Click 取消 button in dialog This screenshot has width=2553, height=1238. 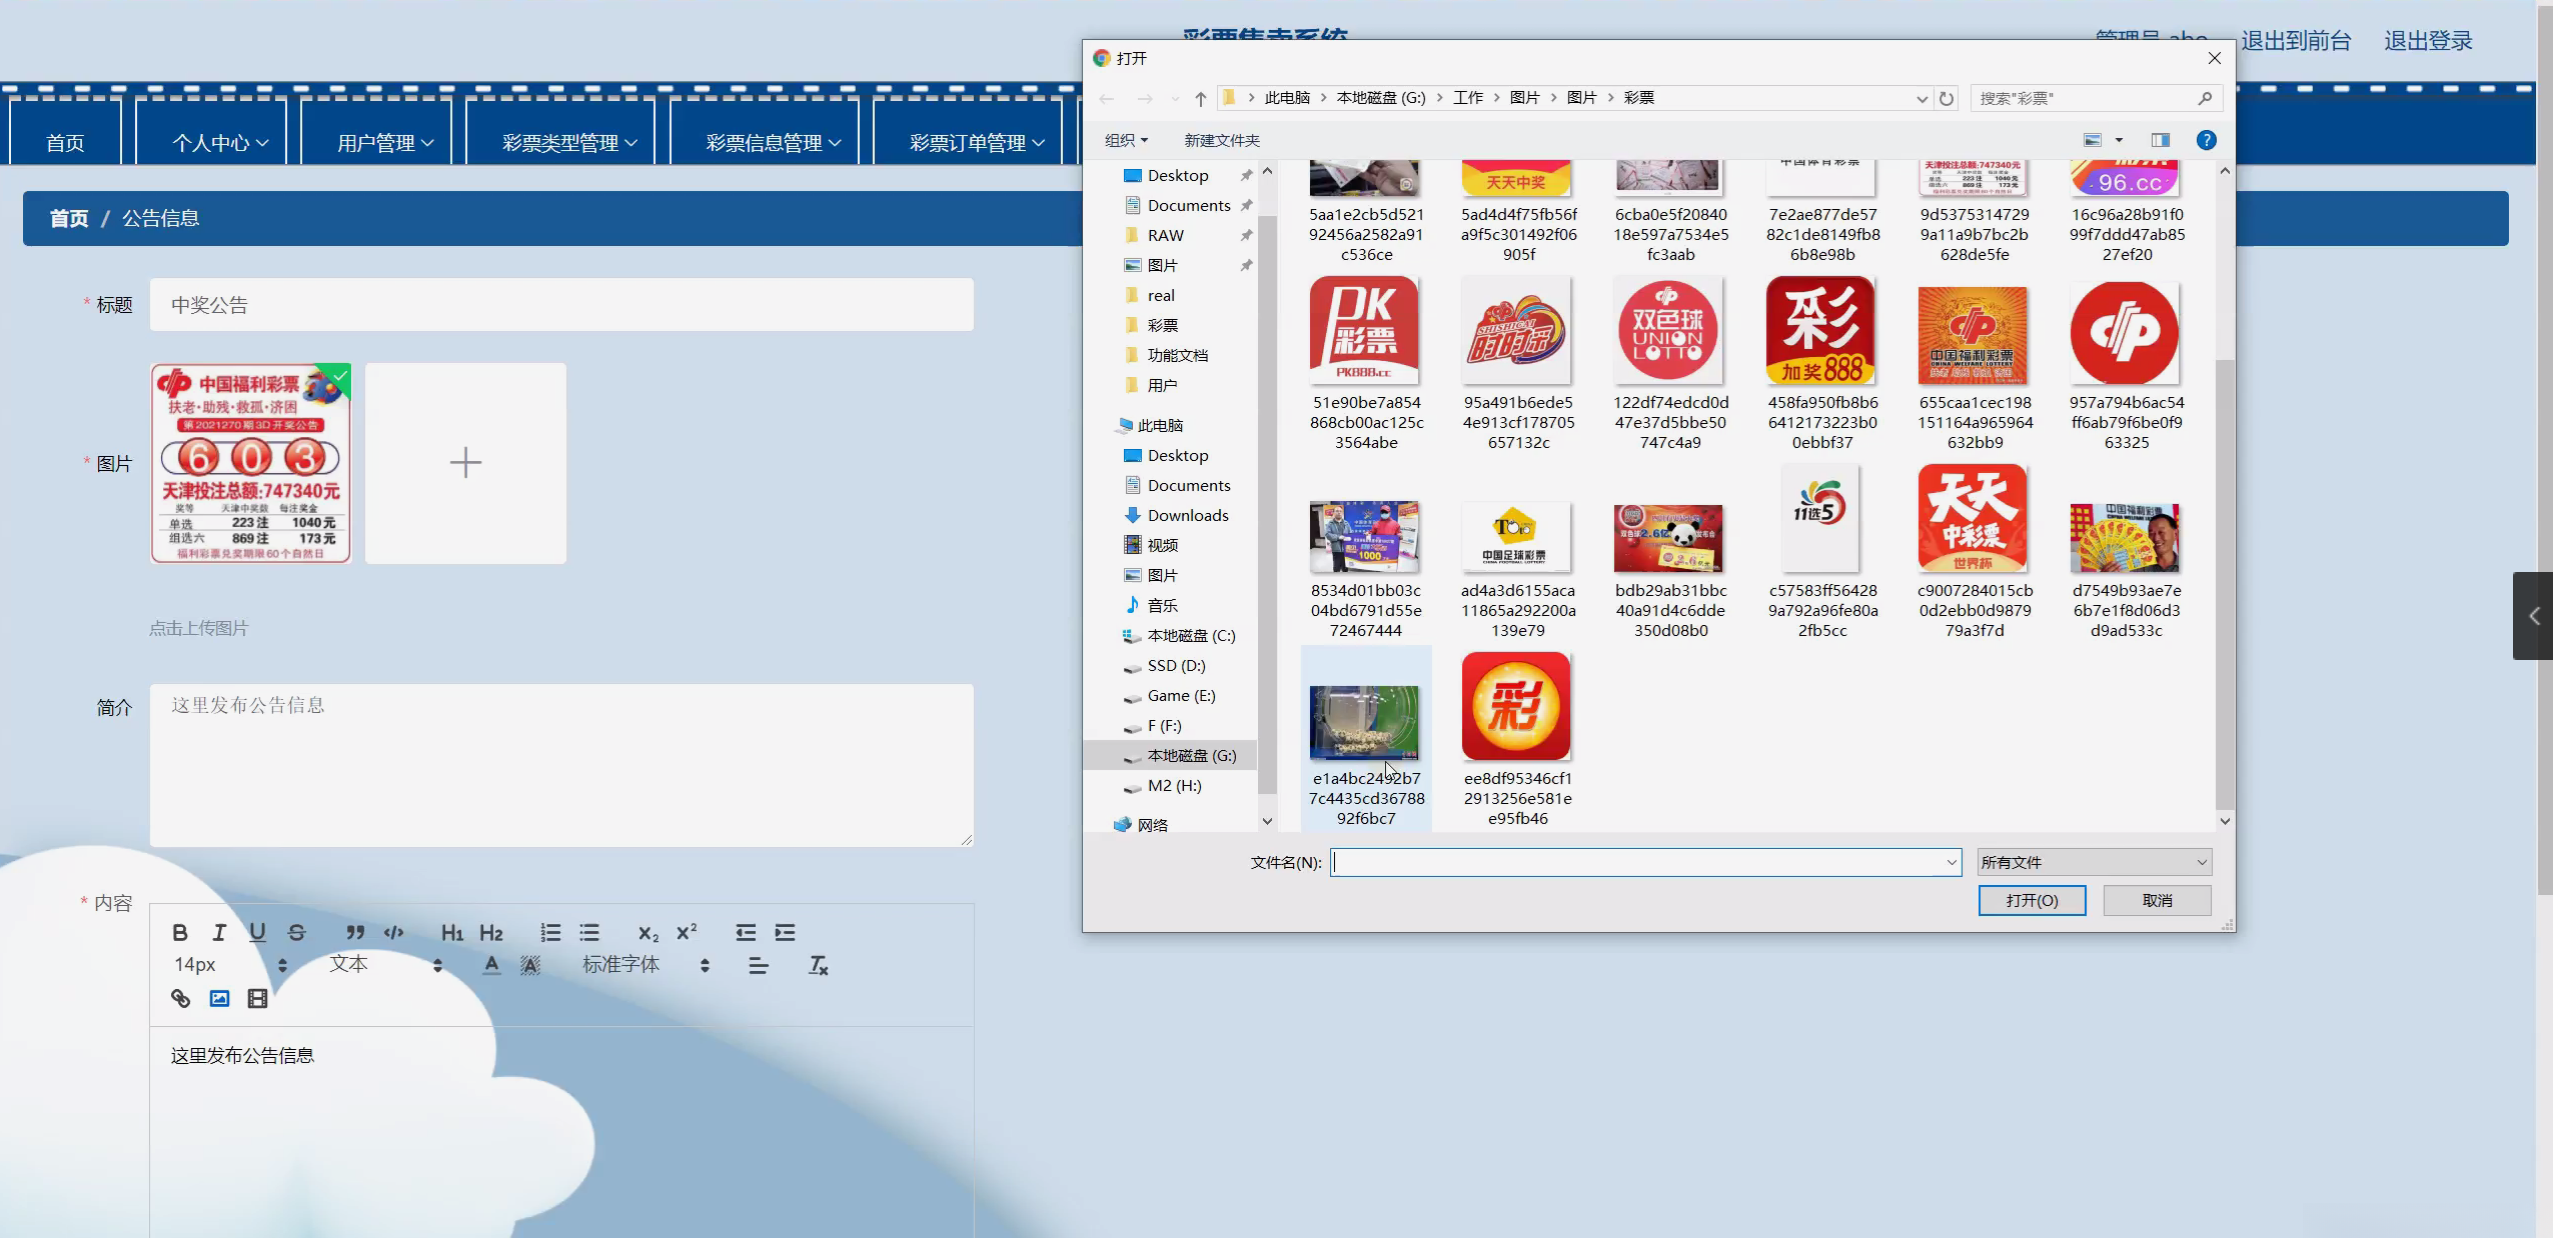click(x=2157, y=900)
